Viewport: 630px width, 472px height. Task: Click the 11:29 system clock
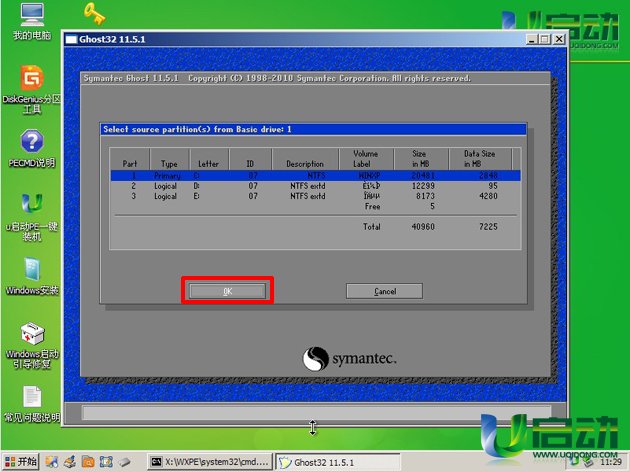(611, 462)
